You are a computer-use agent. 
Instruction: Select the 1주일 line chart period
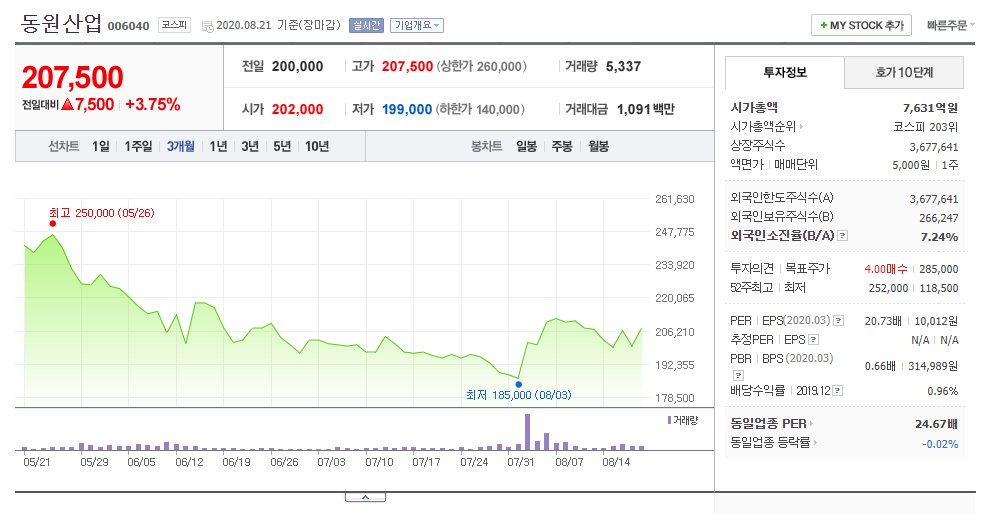pos(138,146)
